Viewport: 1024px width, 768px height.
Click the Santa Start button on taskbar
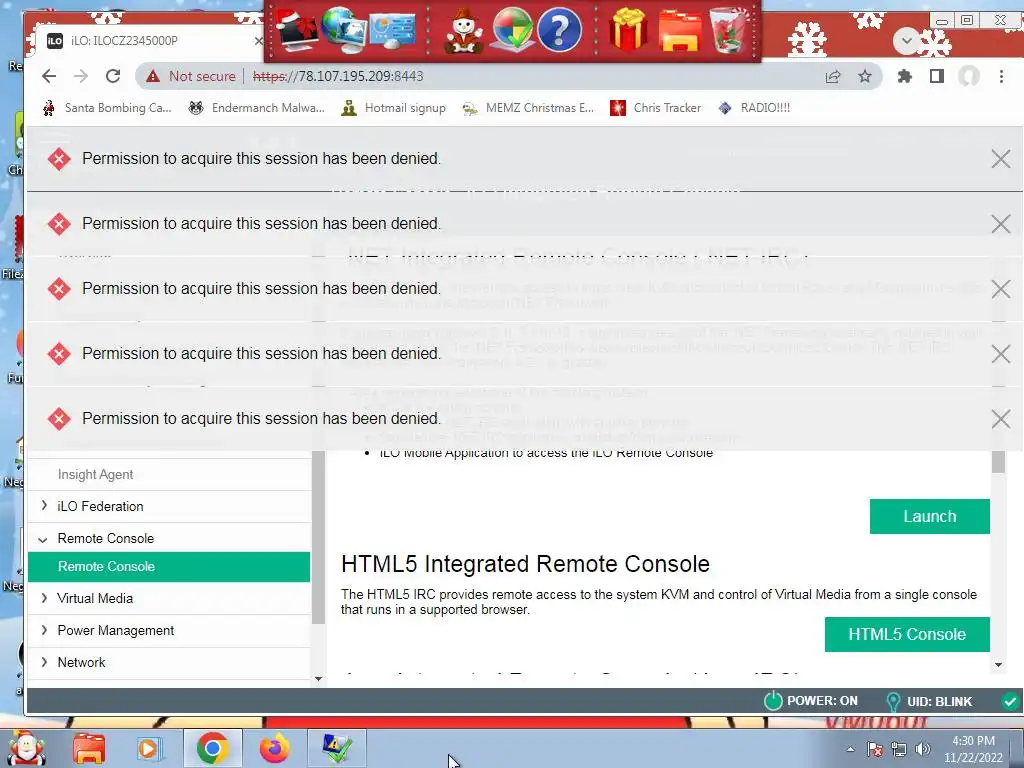point(25,748)
